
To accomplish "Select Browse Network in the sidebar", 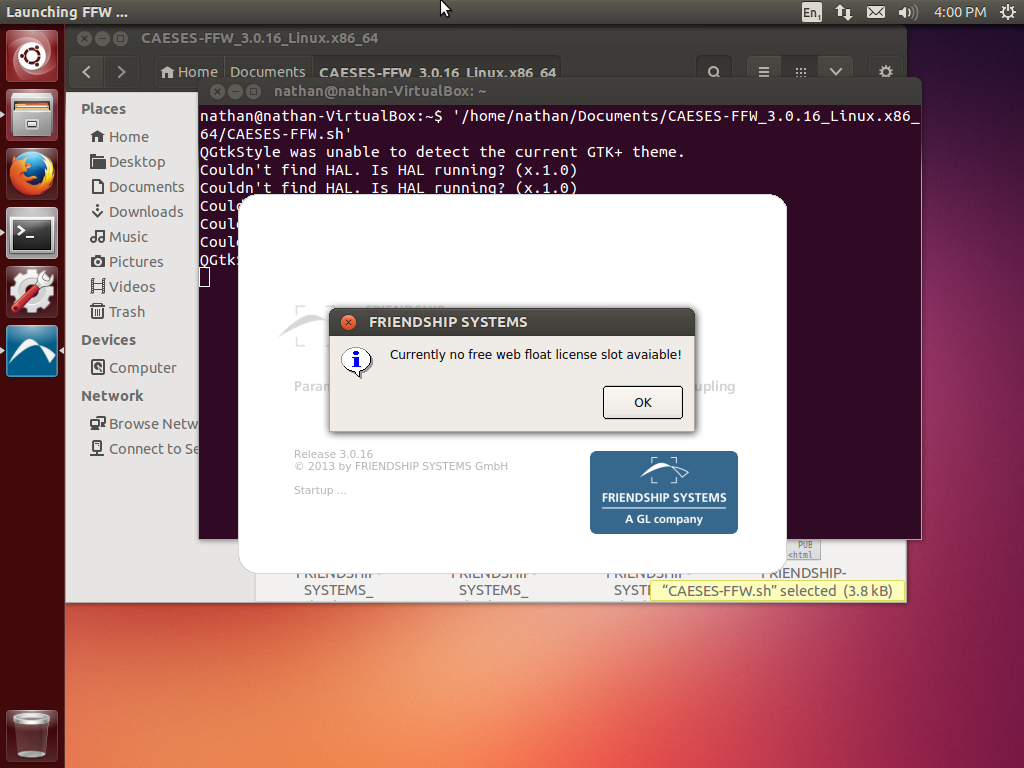I will tap(144, 424).
